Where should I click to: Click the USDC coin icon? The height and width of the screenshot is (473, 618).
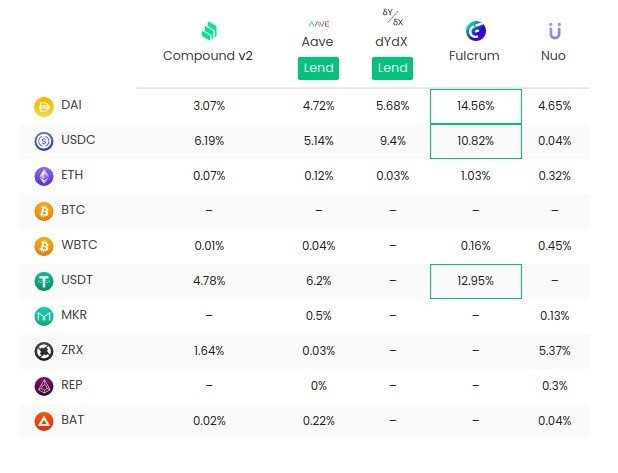pyautogui.click(x=44, y=141)
